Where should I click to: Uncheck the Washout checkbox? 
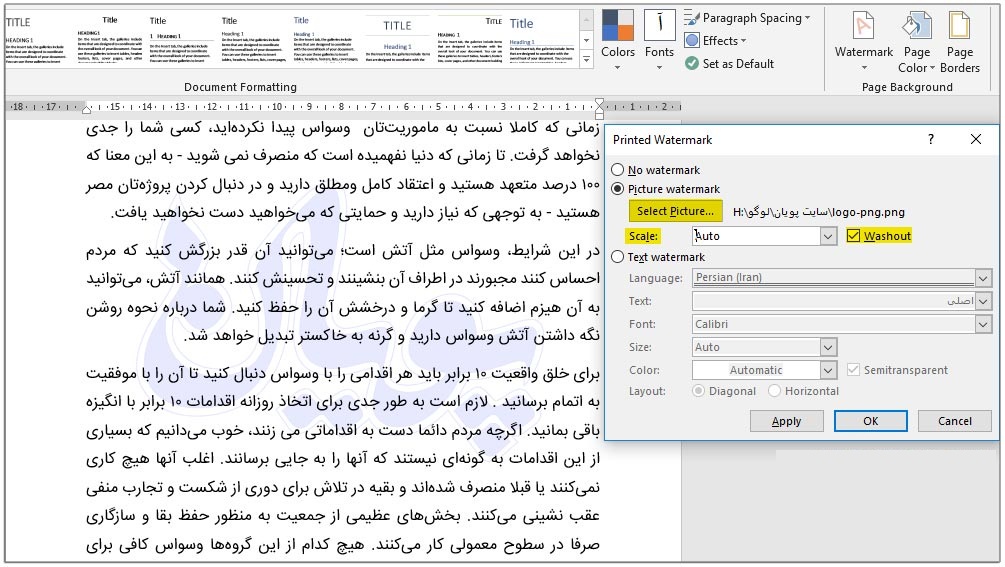853,236
